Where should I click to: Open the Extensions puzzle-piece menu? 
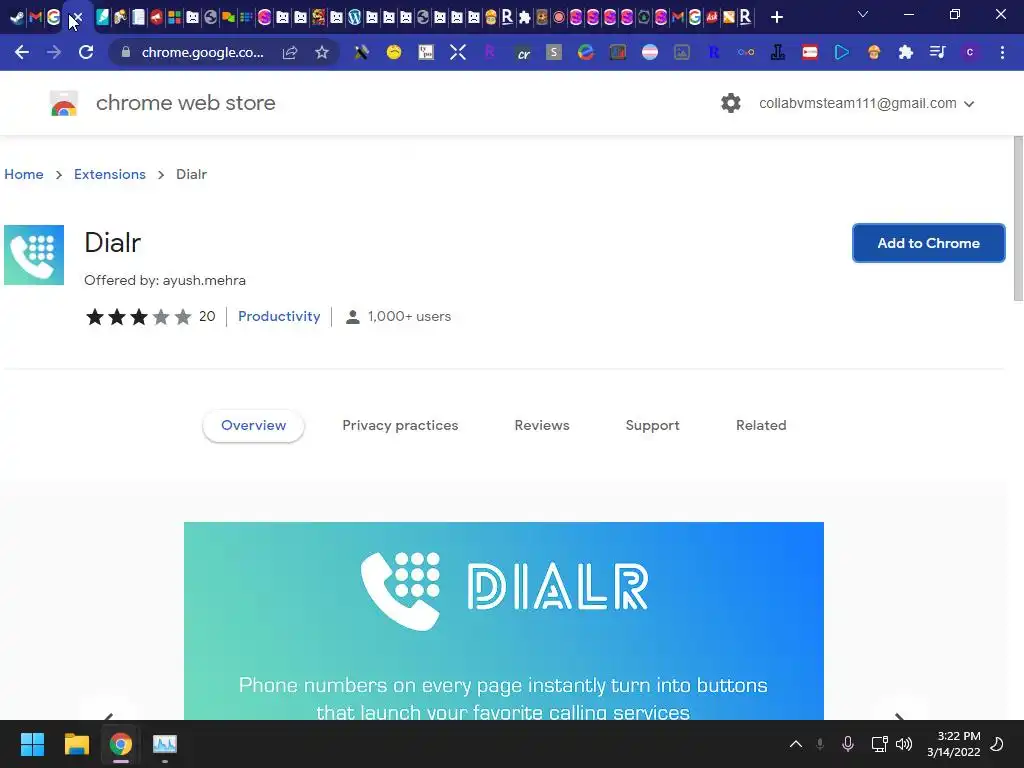(x=906, y=52)
